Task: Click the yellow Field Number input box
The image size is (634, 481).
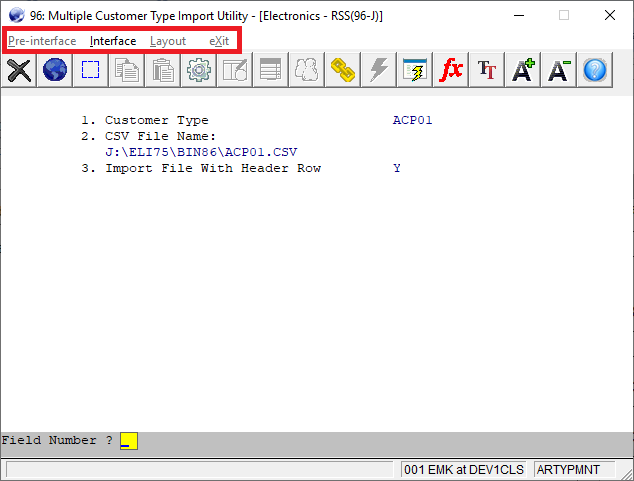Action: coord(129,441)
